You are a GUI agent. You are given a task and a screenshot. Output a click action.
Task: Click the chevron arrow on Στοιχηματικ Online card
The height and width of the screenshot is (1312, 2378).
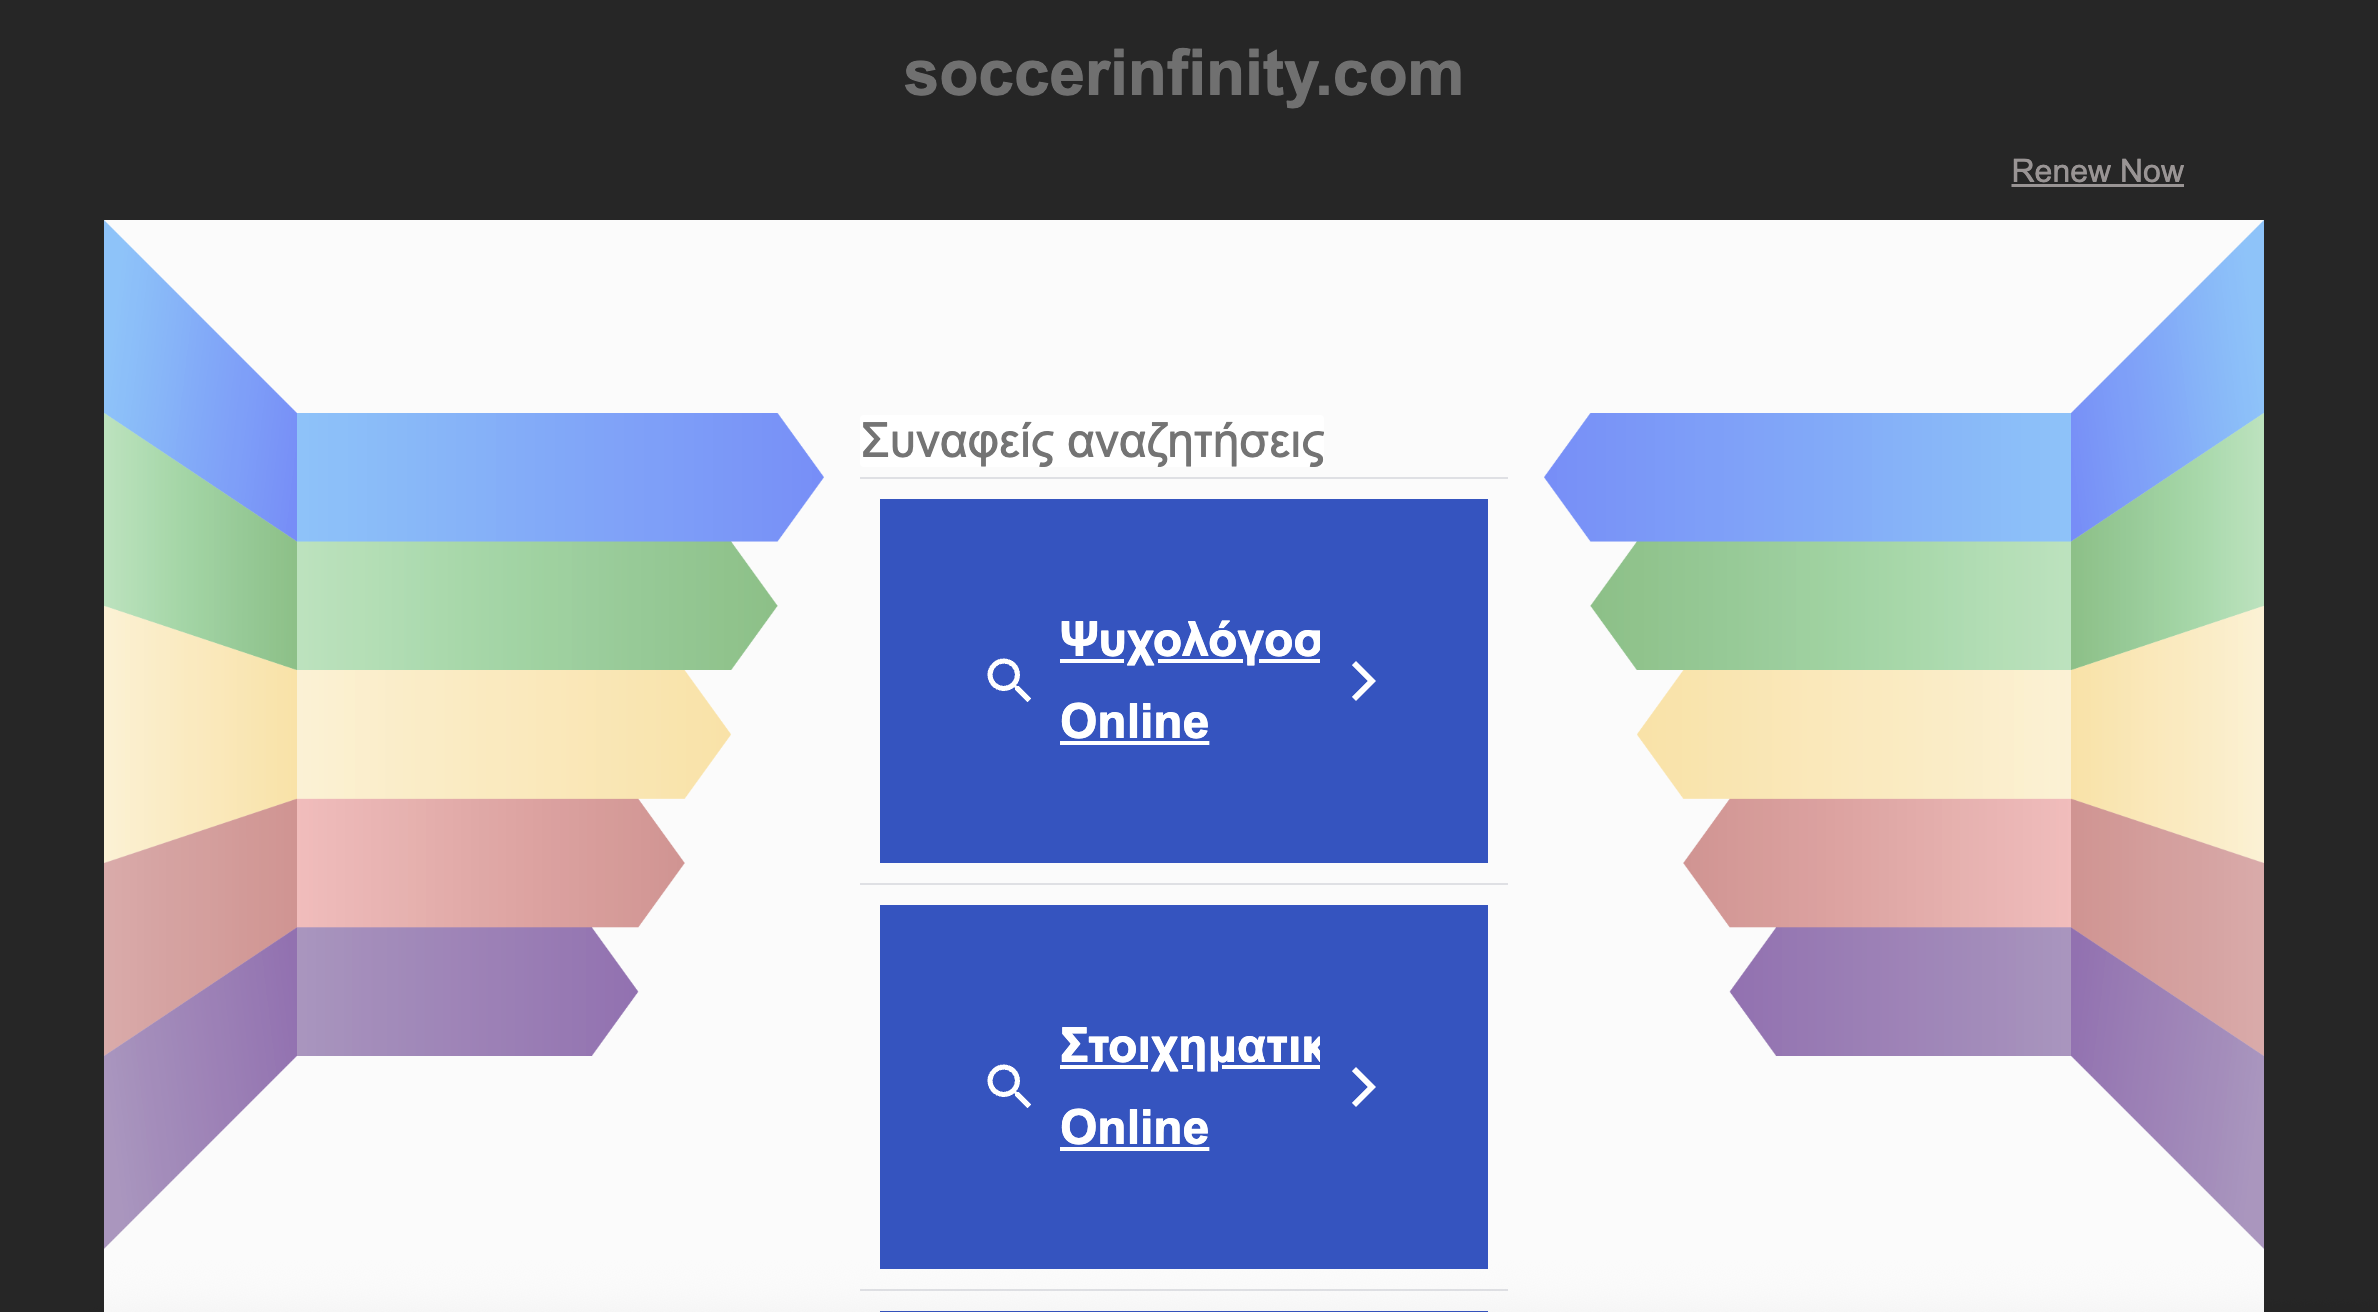point(1363,1087)
